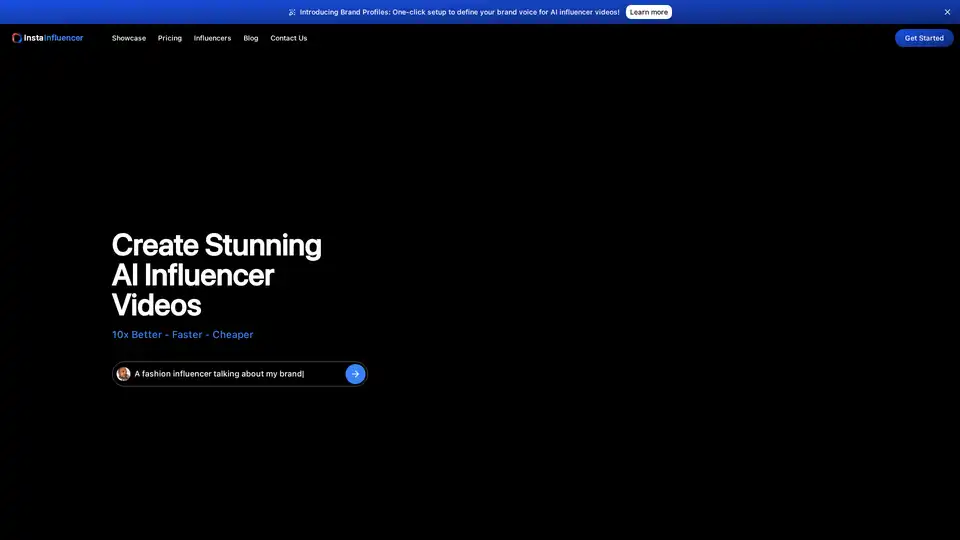Click the word 'Videos' in the headline
The width and height of the screenshot is (960, 540).
(x=156, y=305)
